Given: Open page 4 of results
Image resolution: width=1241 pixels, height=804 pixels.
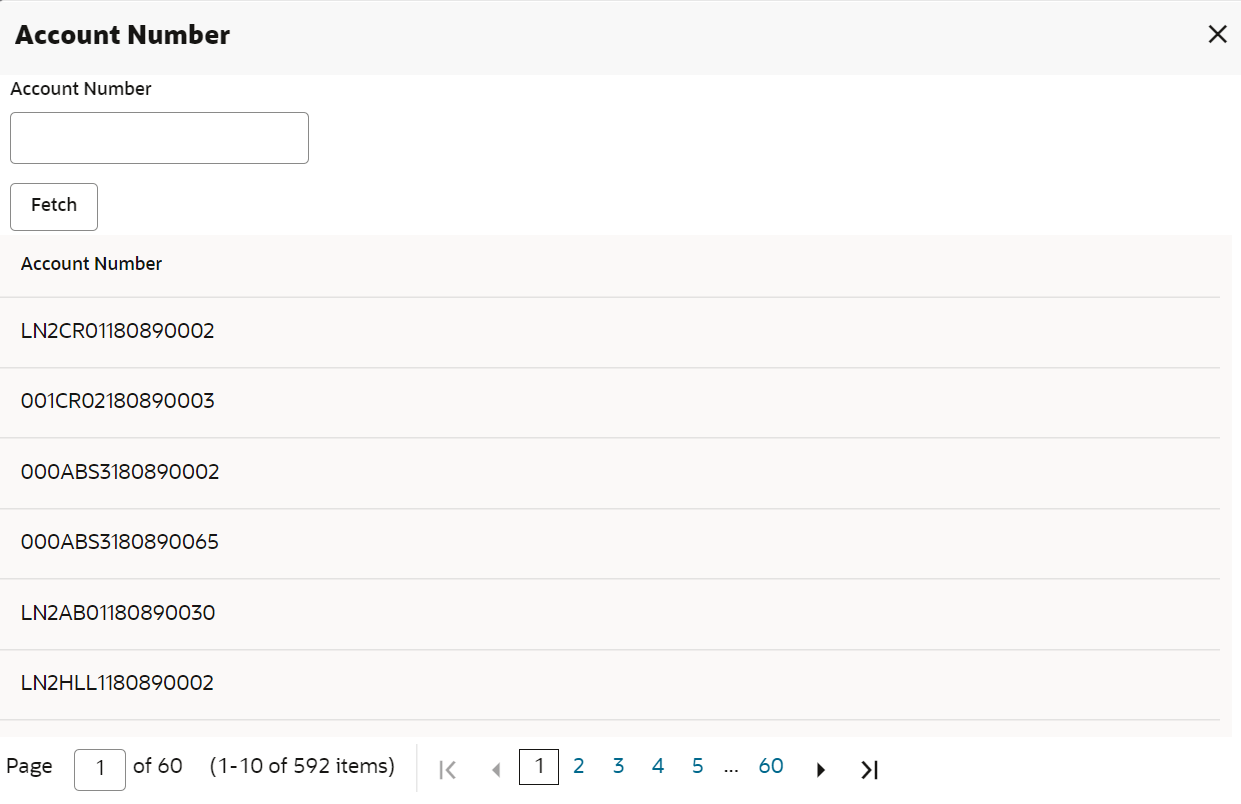Looking at the screenshot, I should click(658, 767).
